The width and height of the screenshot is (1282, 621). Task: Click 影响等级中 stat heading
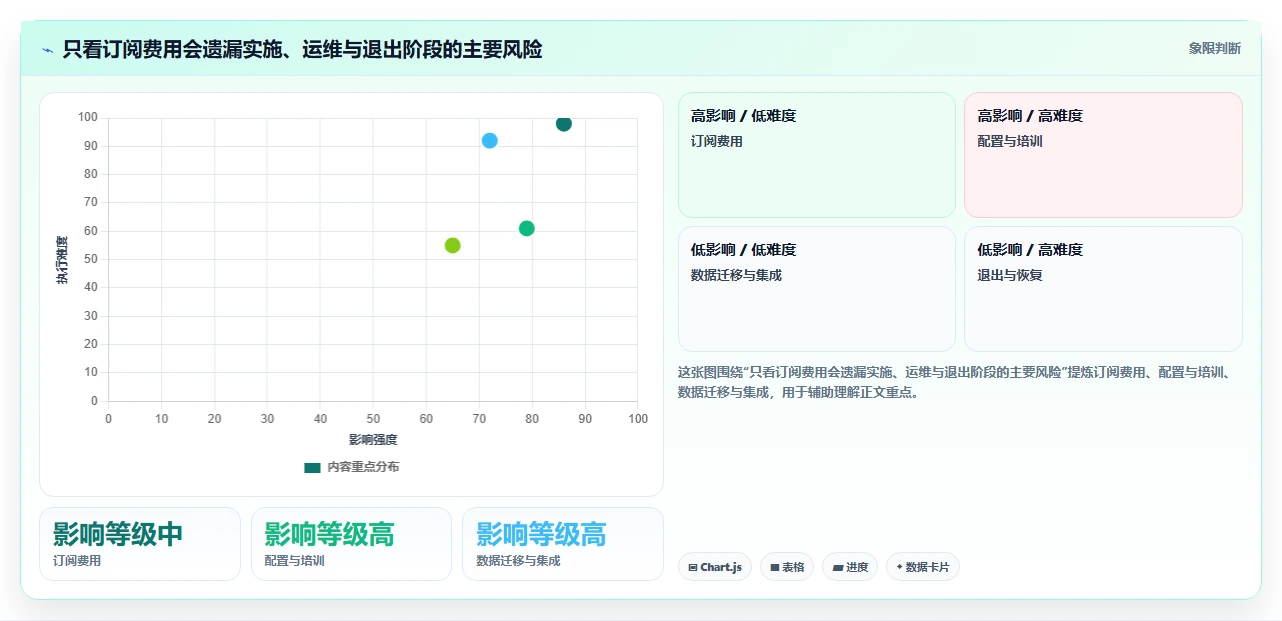[118, 535]
